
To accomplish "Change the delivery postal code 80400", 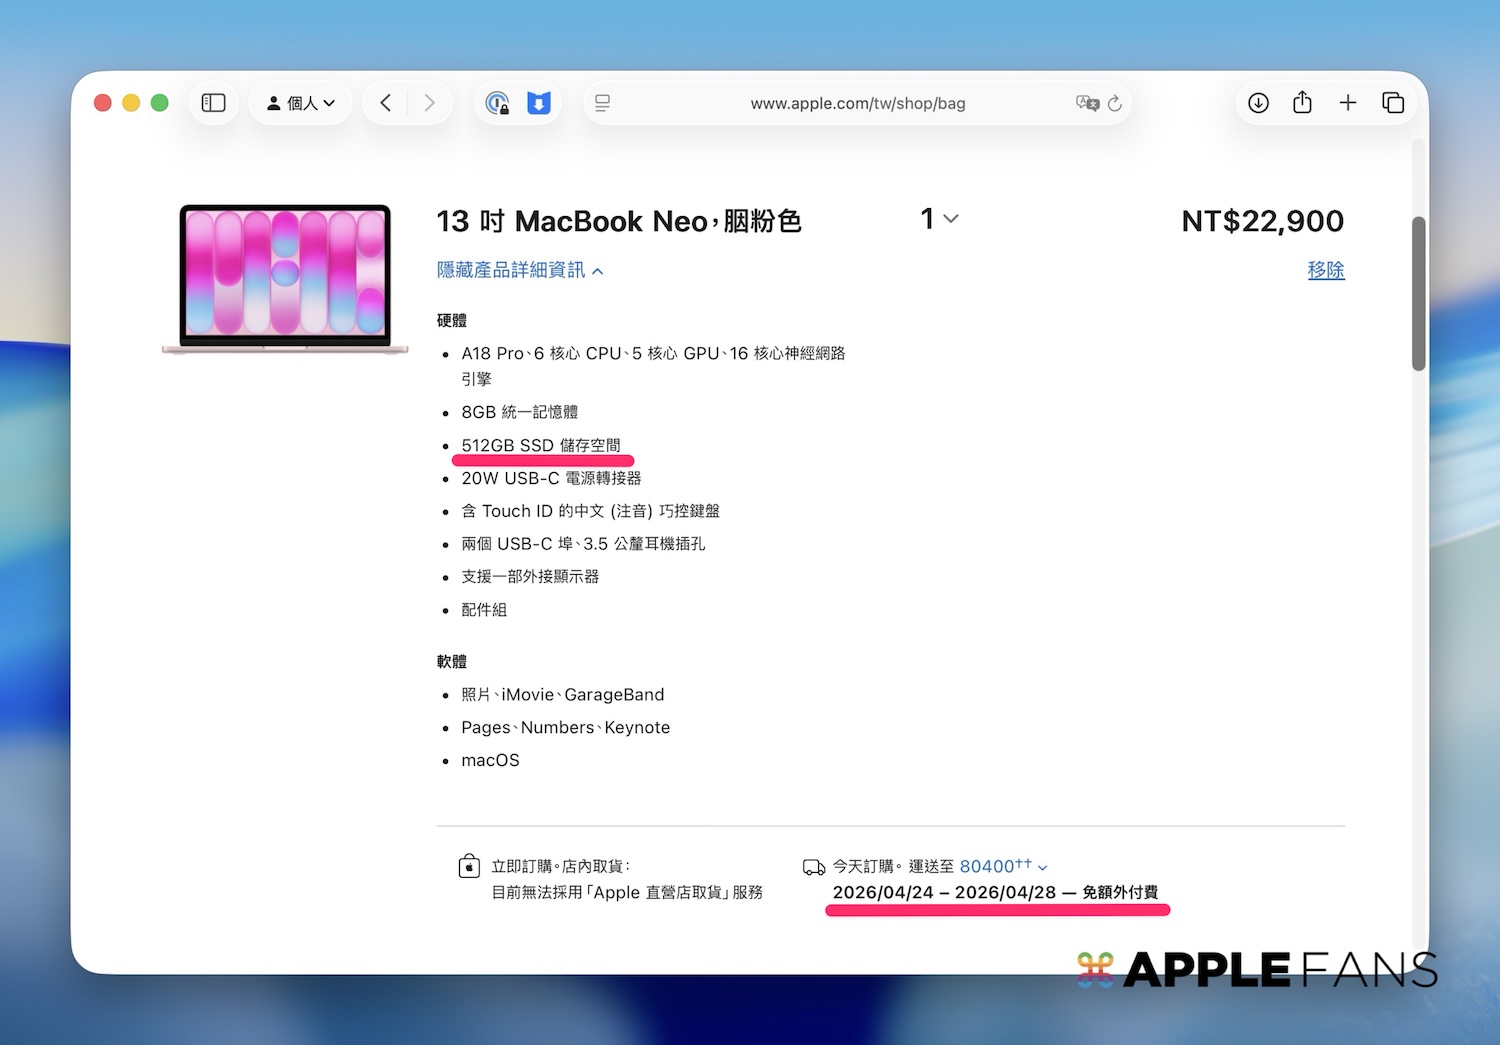I will (x=1002, y=866).
